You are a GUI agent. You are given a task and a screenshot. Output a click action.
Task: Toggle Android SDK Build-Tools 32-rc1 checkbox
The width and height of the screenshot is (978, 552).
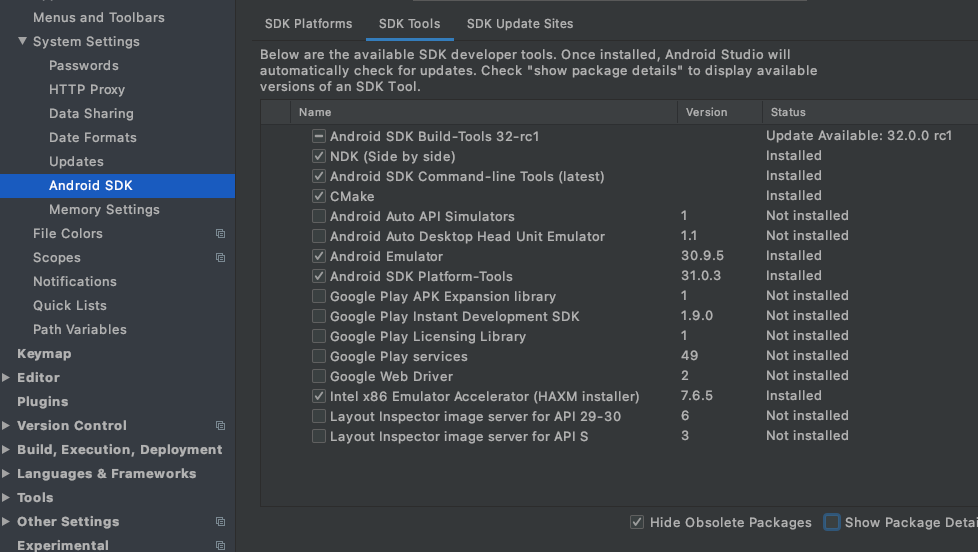point(319,136)
